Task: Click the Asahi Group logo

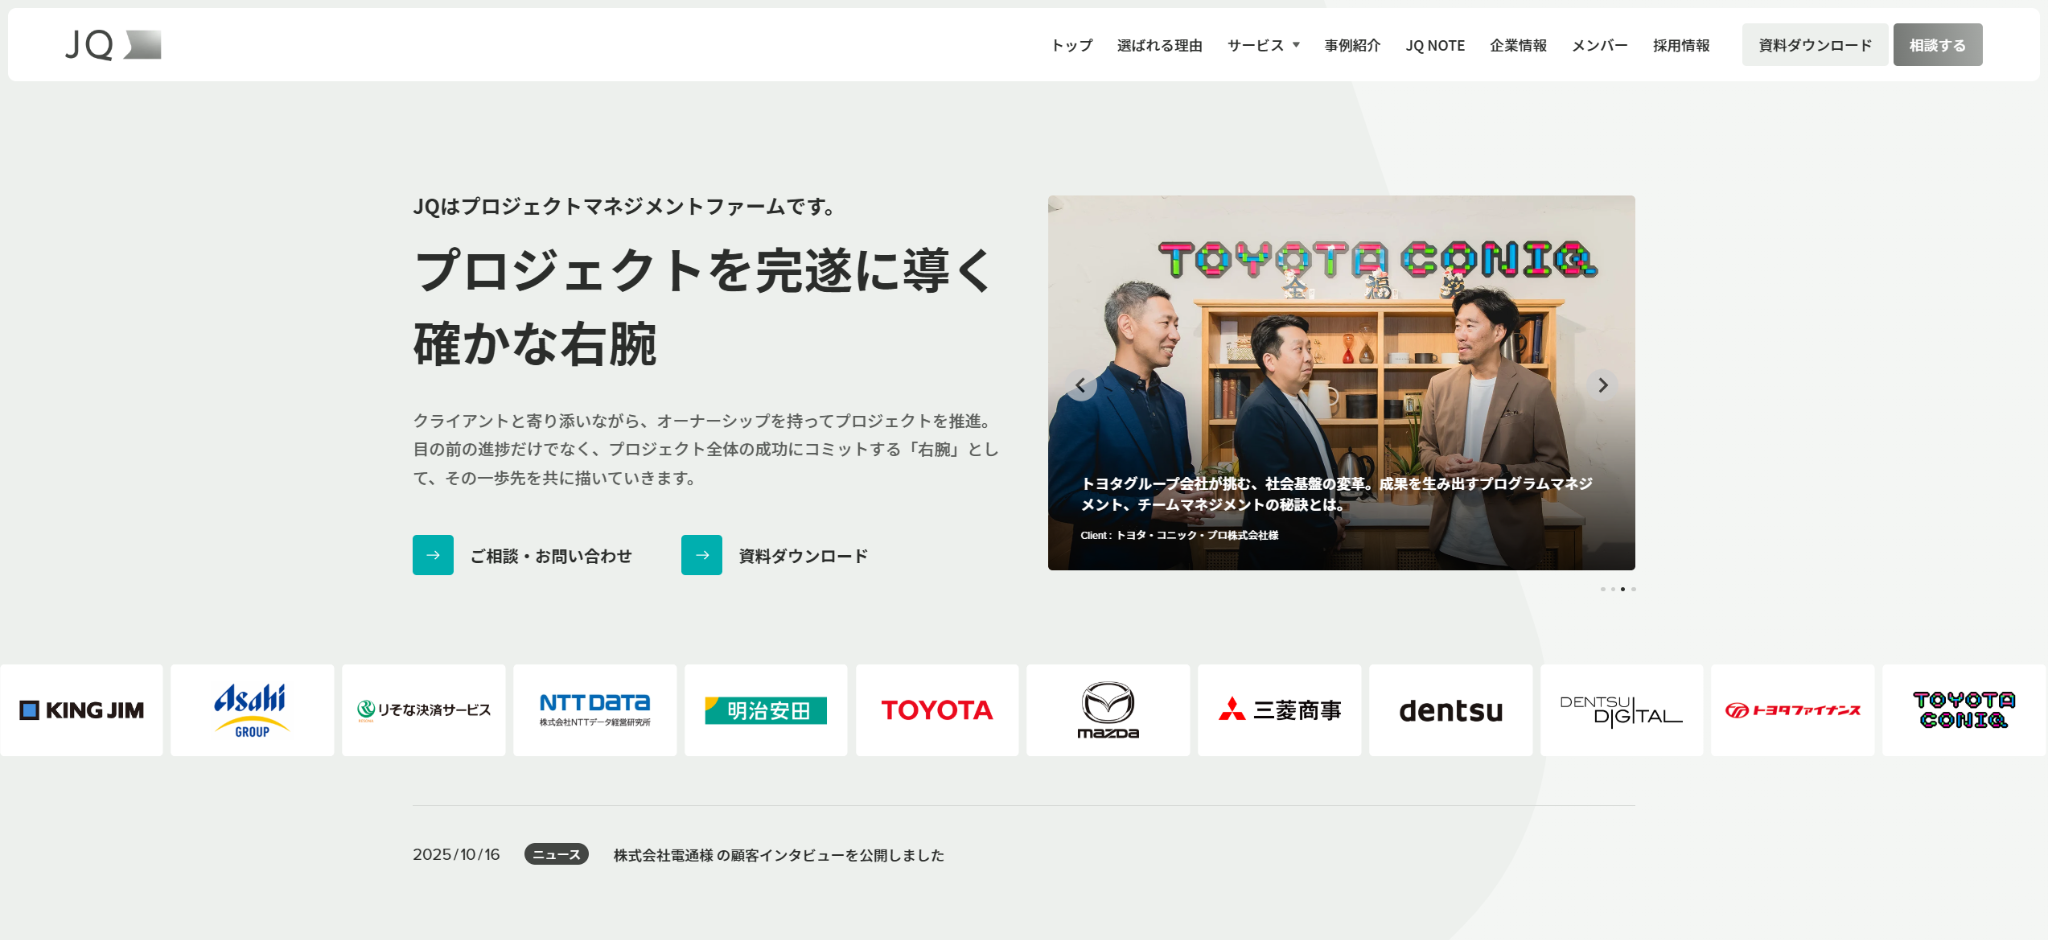Action: coord(252,710)
